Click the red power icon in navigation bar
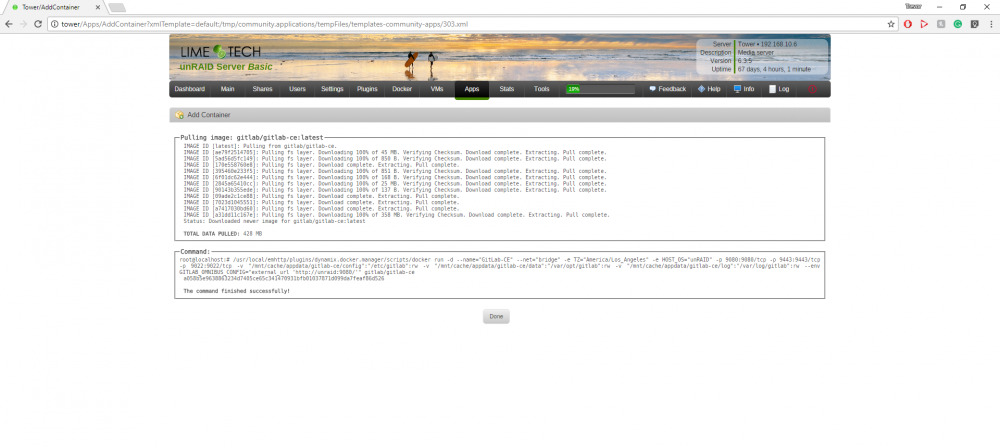The image size is (1000, 447). click(812, 89)
